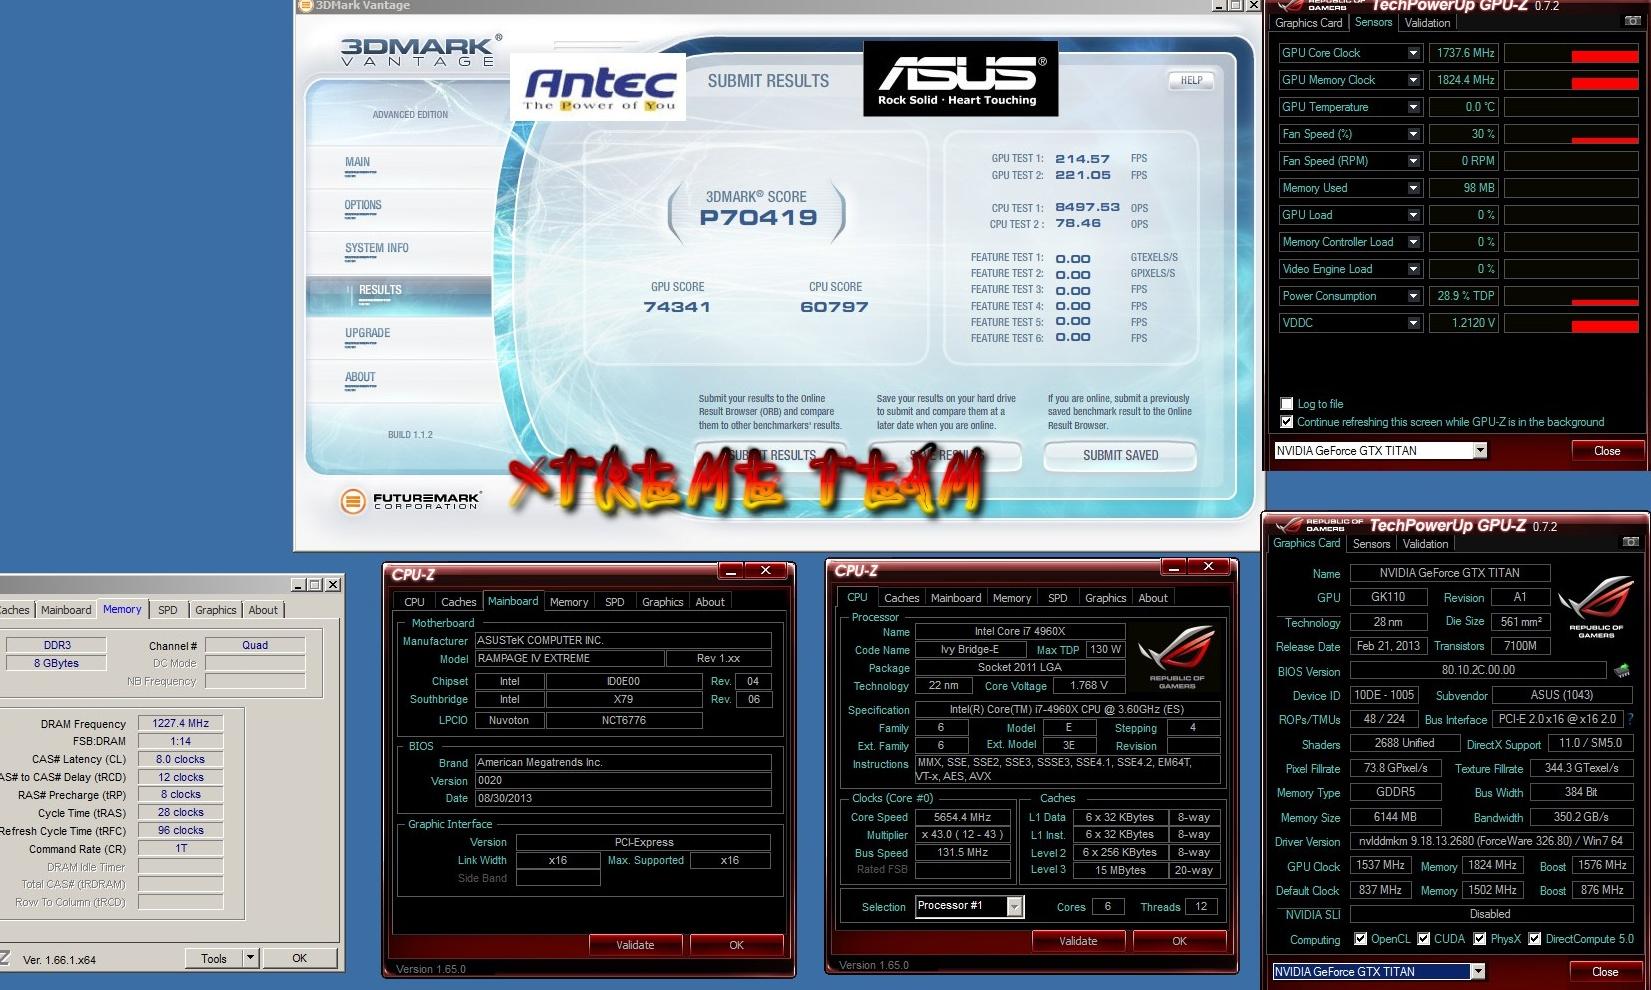
Task: Open Caches tab in CPU-Z processor window
Action: click(901, 598)
